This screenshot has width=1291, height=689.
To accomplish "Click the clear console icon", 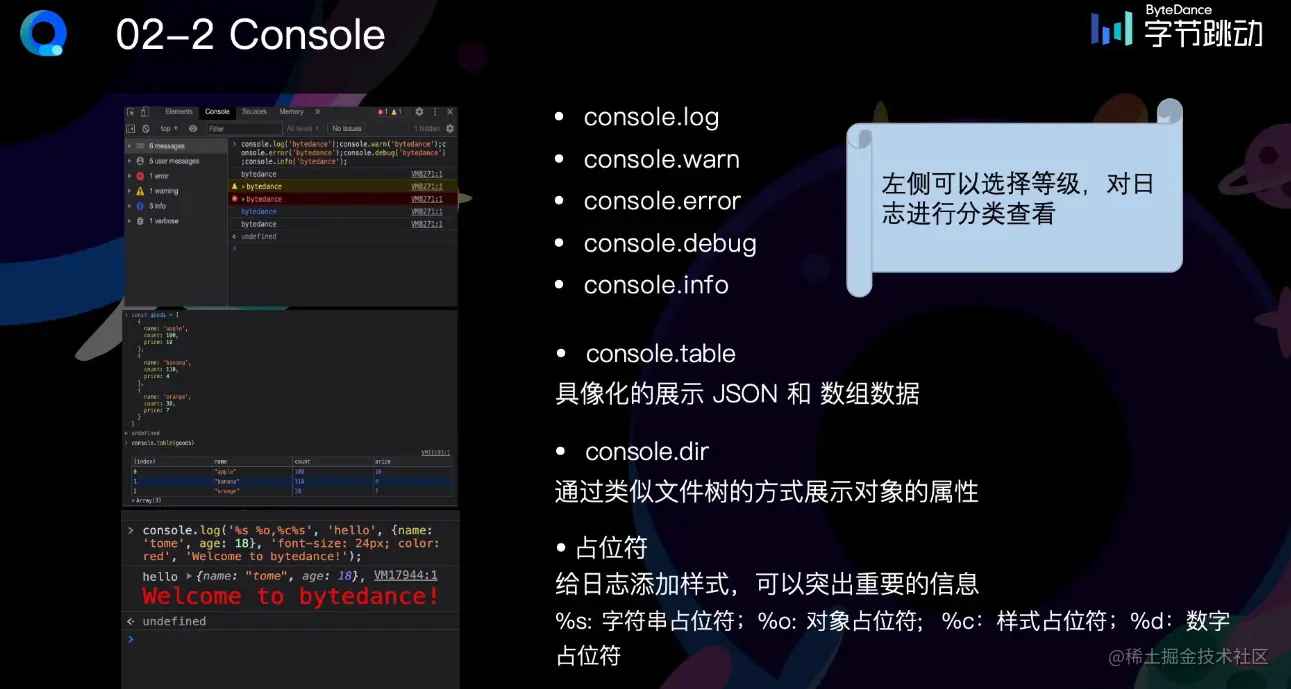I will pos(146,128).
